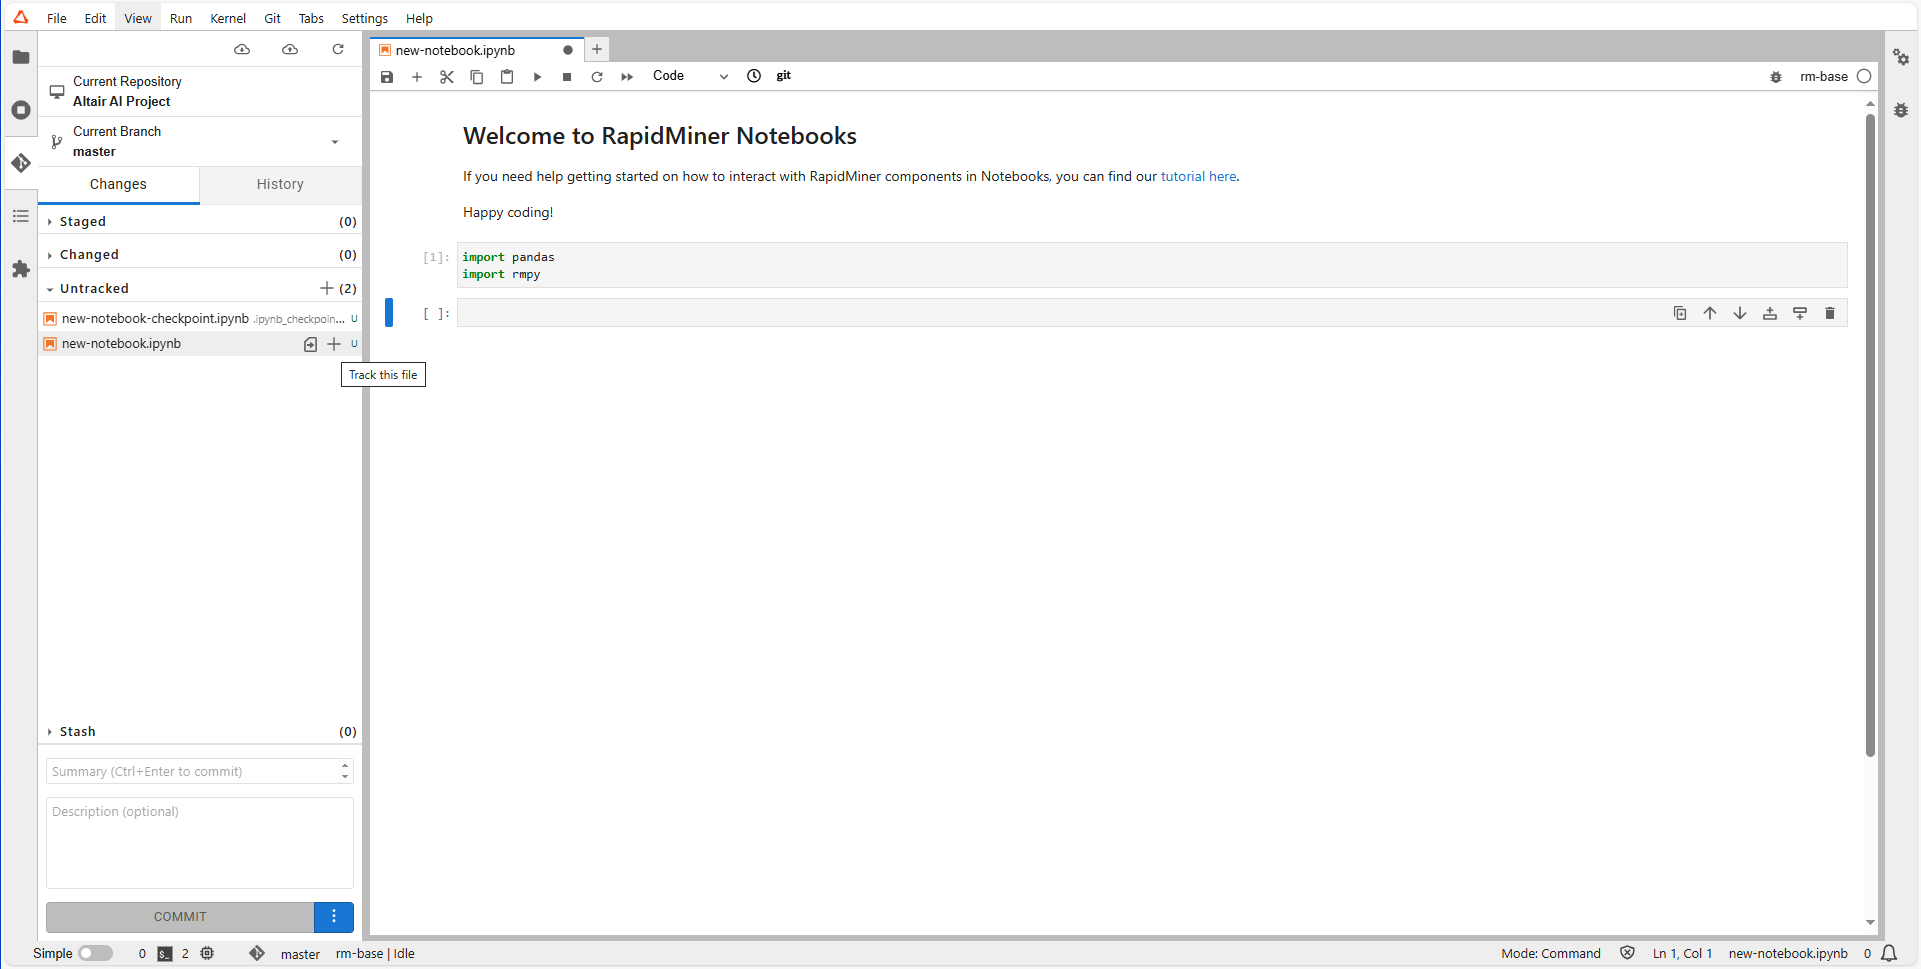Step through commit summary history arrows

pos(345,771)
